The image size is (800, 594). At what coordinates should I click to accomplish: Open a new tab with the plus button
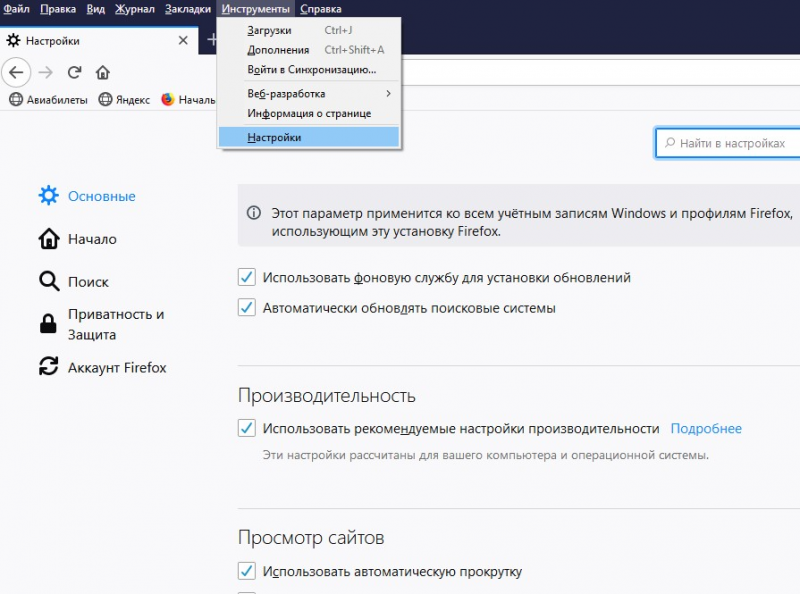pyautogui.click(x=213, y=41)
